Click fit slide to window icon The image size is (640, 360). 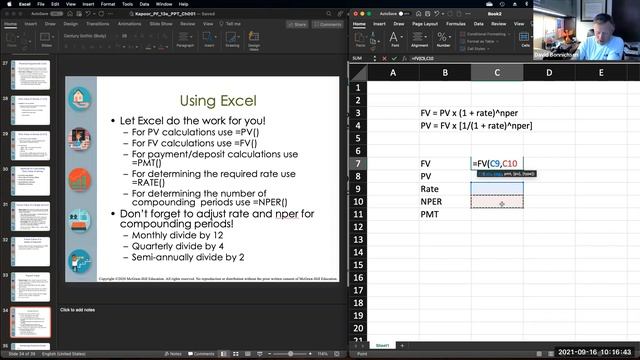pyautogui.click(x=337, y=354)
